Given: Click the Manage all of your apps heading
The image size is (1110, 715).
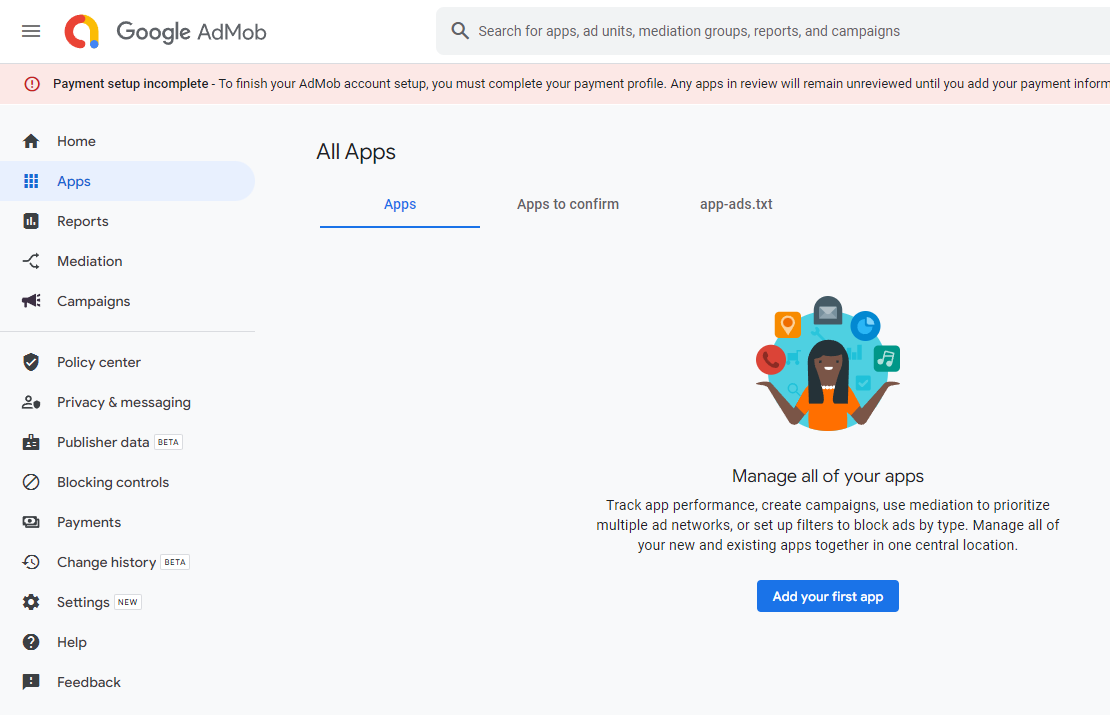Looking at the screenshot, I should (828, 476).
